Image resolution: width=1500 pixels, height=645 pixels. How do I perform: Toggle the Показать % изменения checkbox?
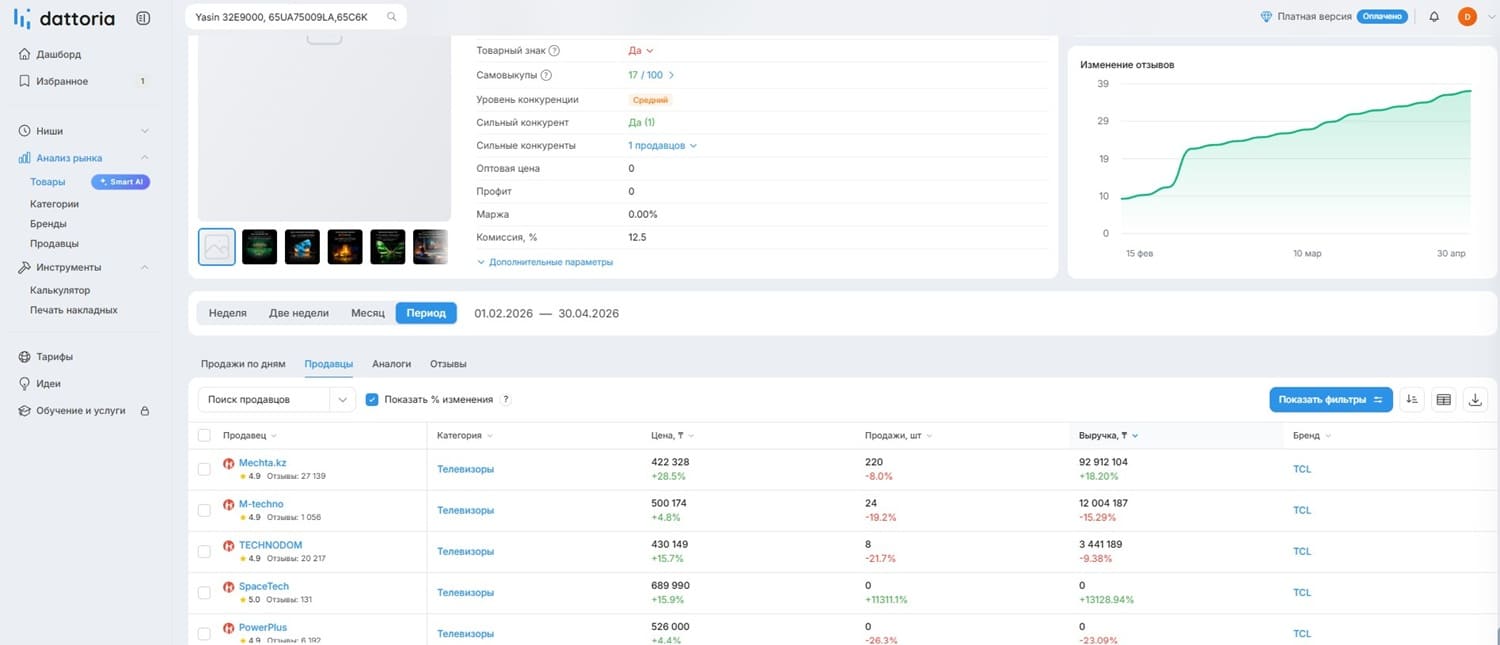pos(372,400)
